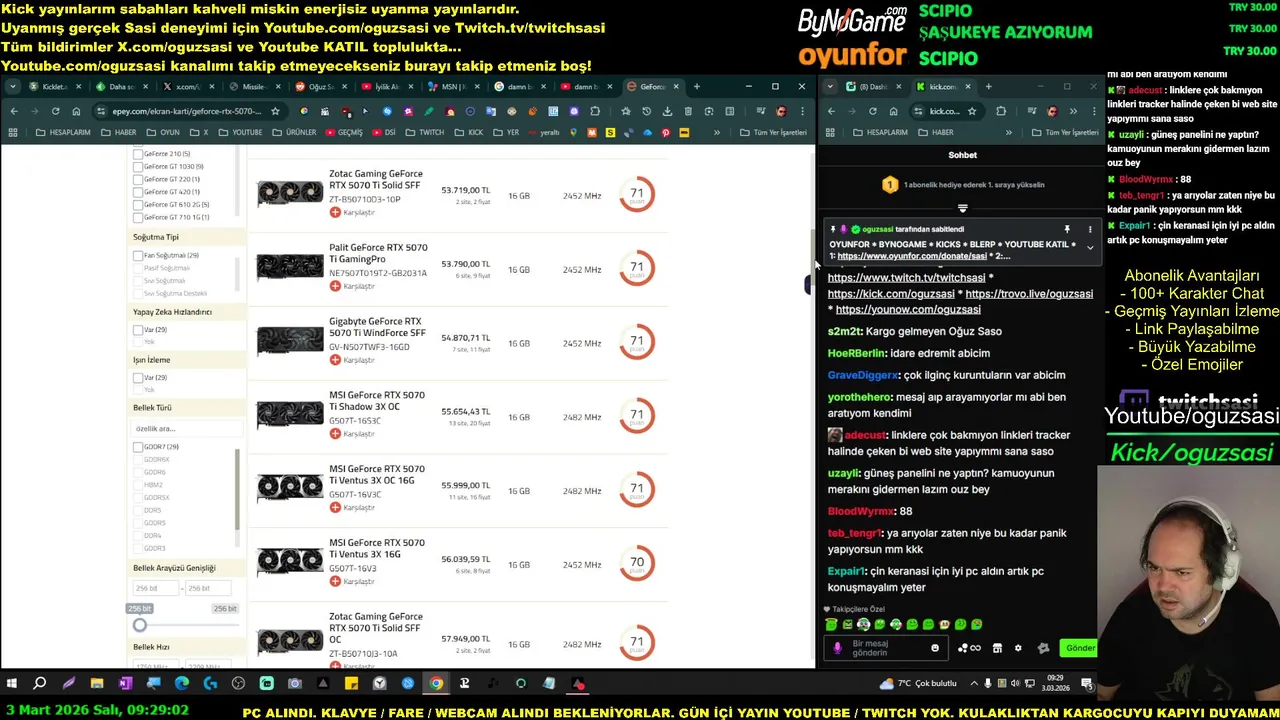
Task: Check GeForce GT 220 filter checkbox
Action: coord(138,179)
